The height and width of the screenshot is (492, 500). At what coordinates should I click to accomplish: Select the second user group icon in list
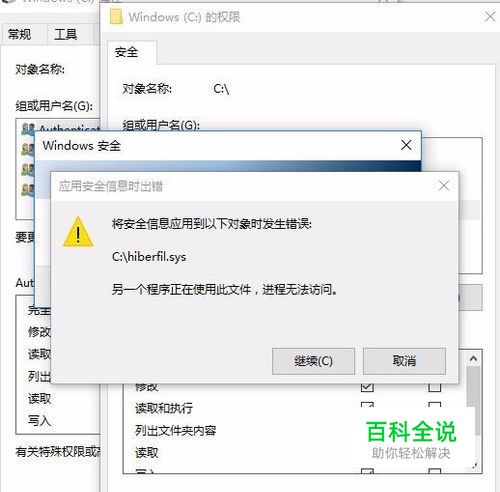pos(28,149)
